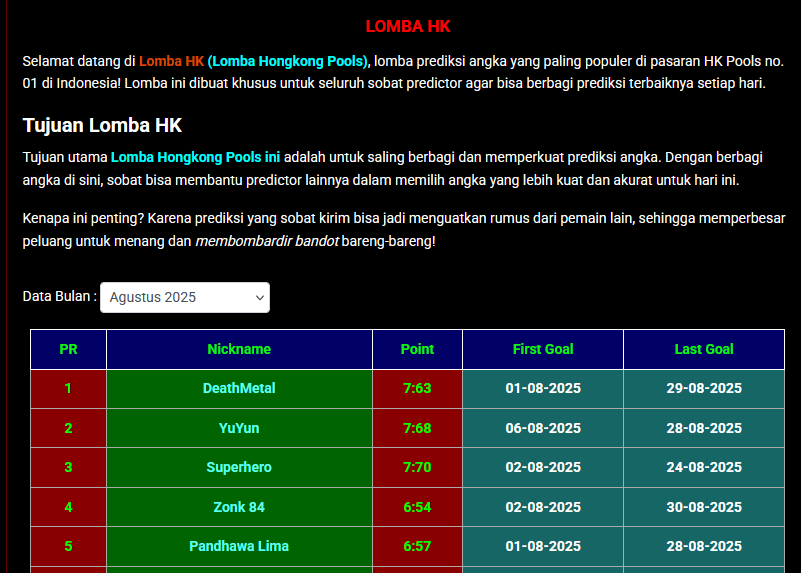Click point value 6:57
This screenshot has height=573, width=801.
[417, 546]
